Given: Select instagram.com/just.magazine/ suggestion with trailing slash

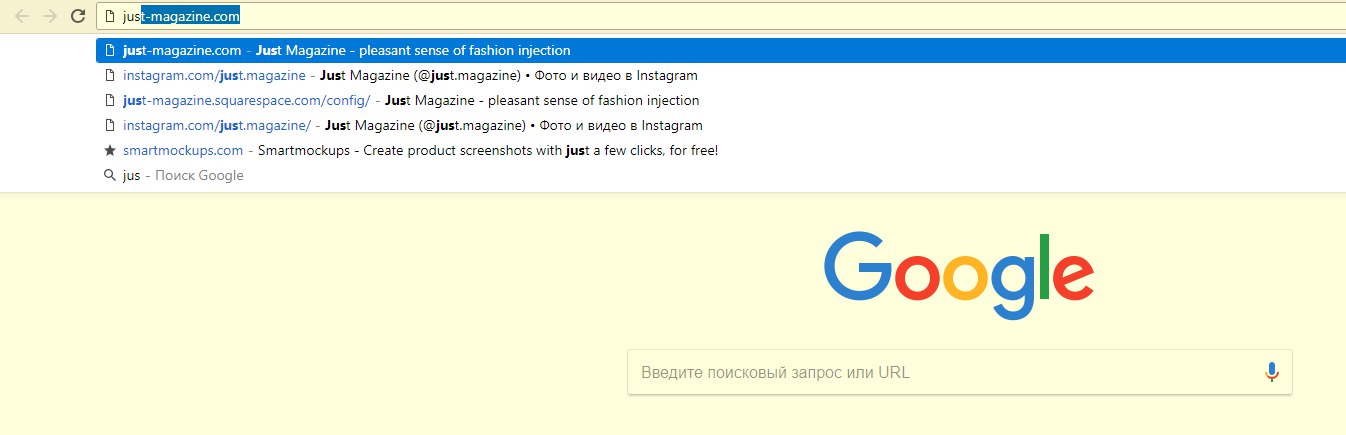Looking at the screenshot, I should [720, 125].
